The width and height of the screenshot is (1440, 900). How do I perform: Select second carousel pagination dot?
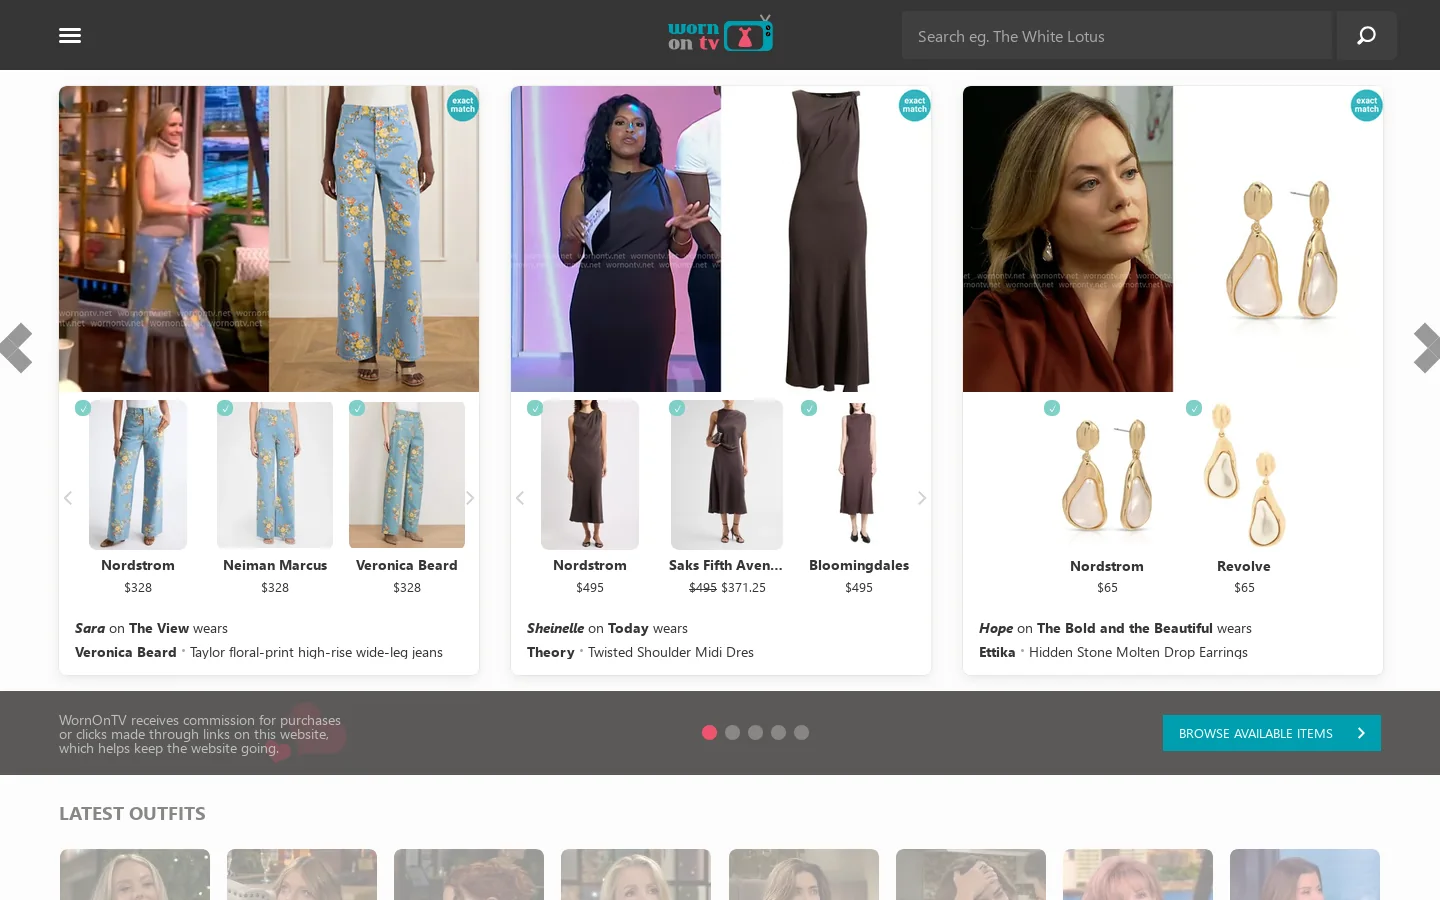(x=732, y=733)
